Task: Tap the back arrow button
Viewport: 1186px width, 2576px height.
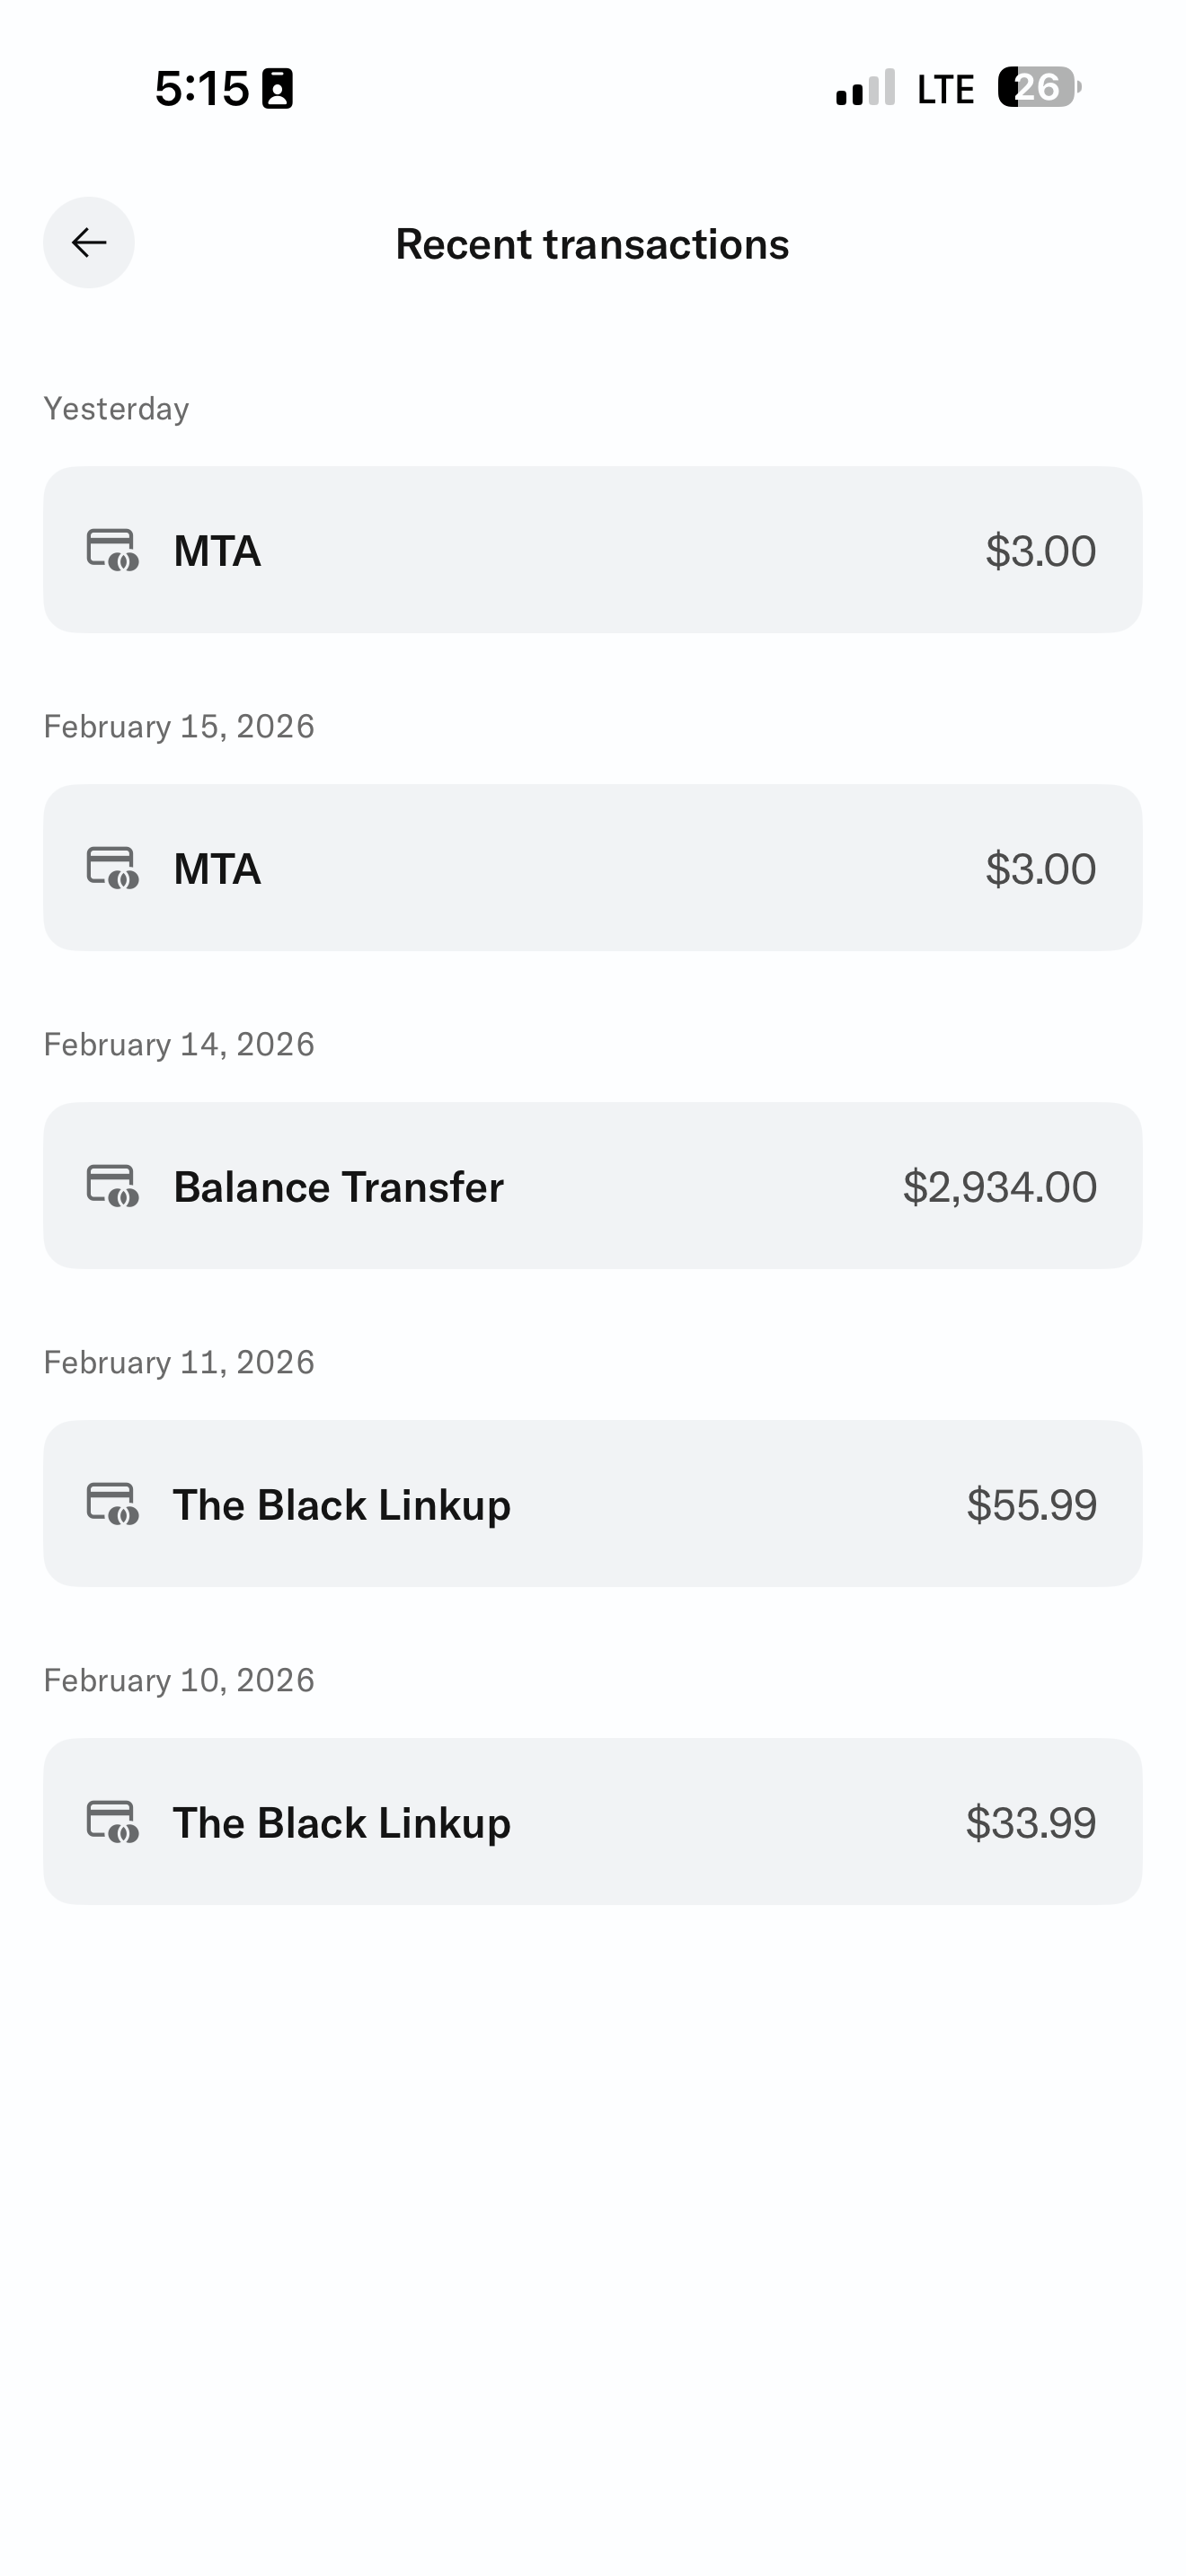Action: [89, 243]
